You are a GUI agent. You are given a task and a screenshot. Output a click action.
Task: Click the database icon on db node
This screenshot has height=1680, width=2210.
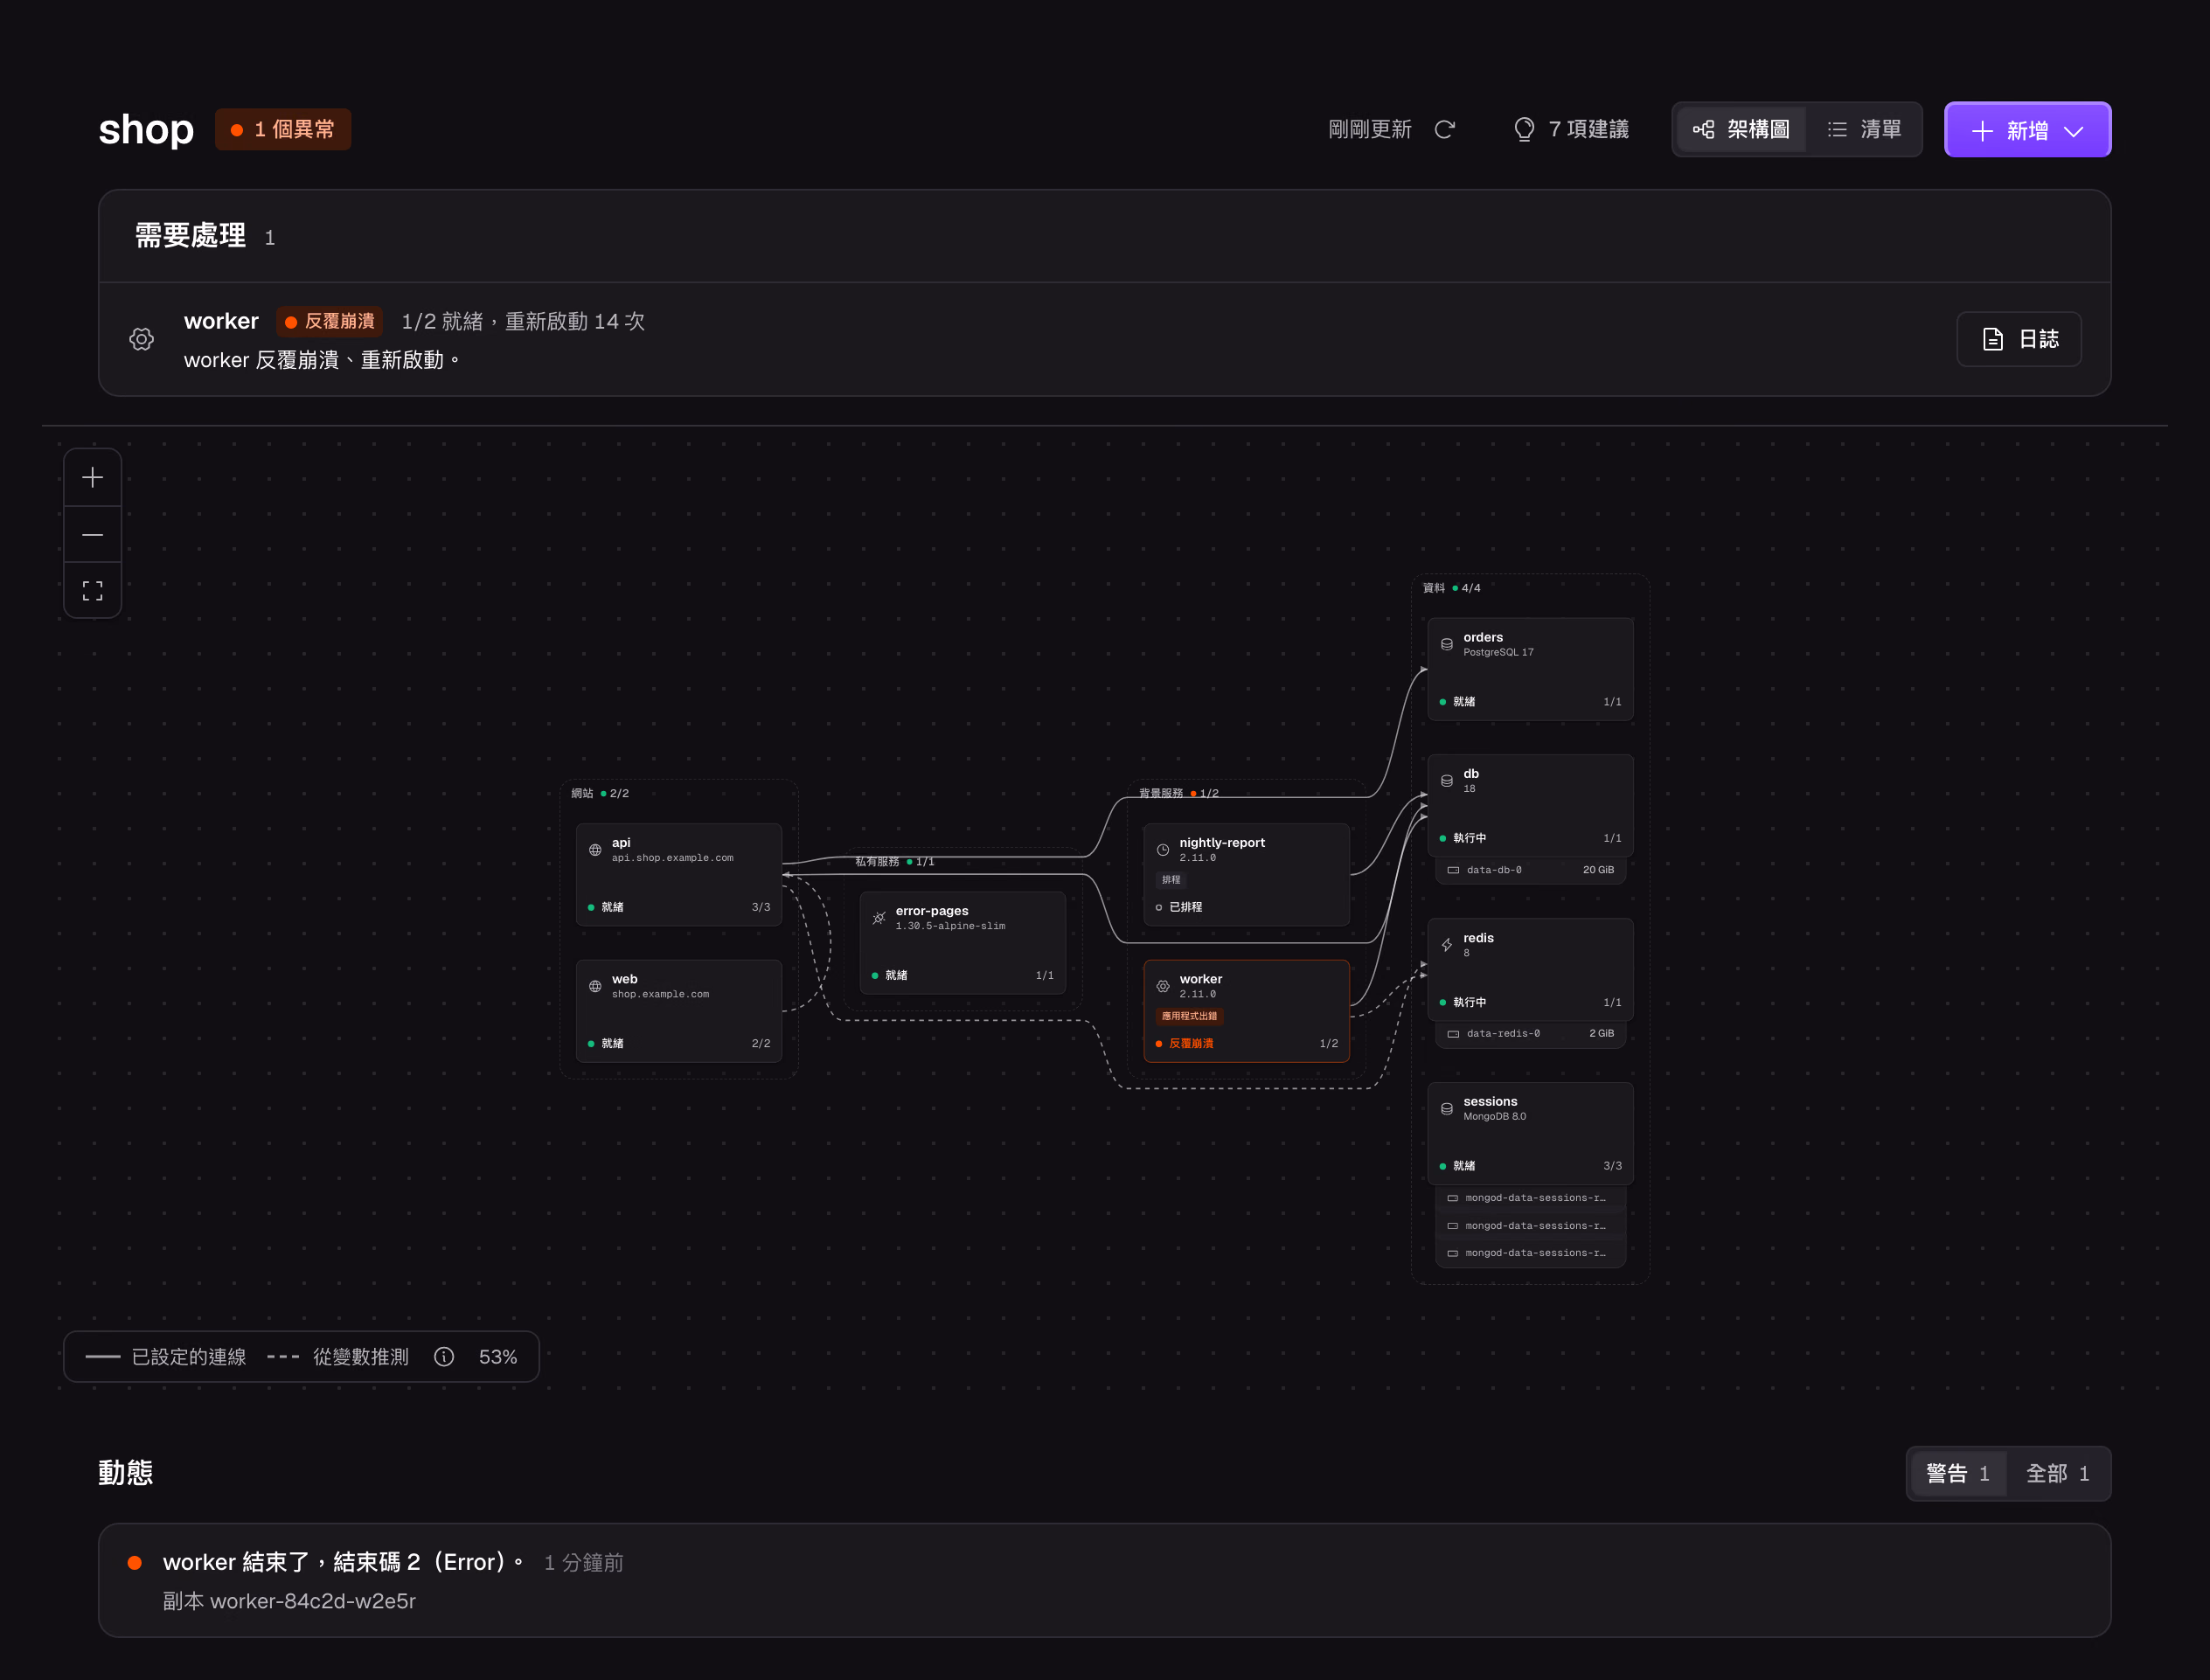point(1447,781)
